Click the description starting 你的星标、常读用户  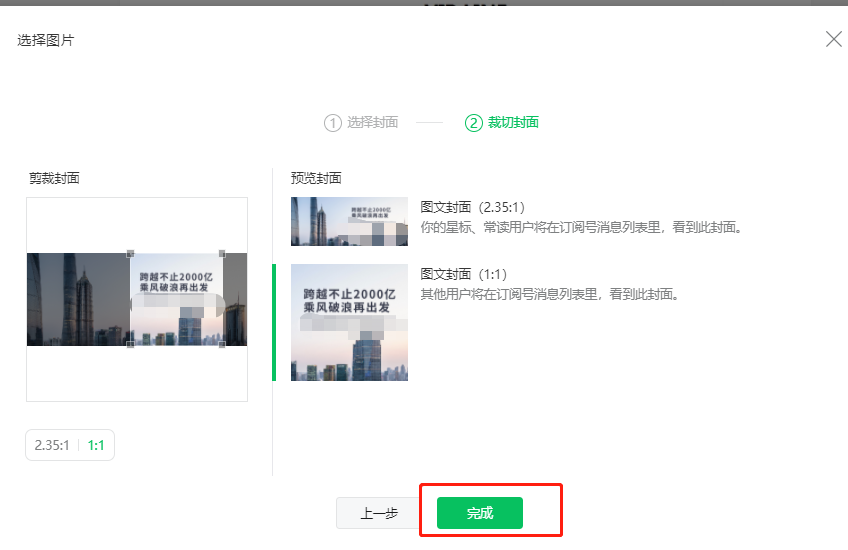pyautogui.click(x=581, y=227)
